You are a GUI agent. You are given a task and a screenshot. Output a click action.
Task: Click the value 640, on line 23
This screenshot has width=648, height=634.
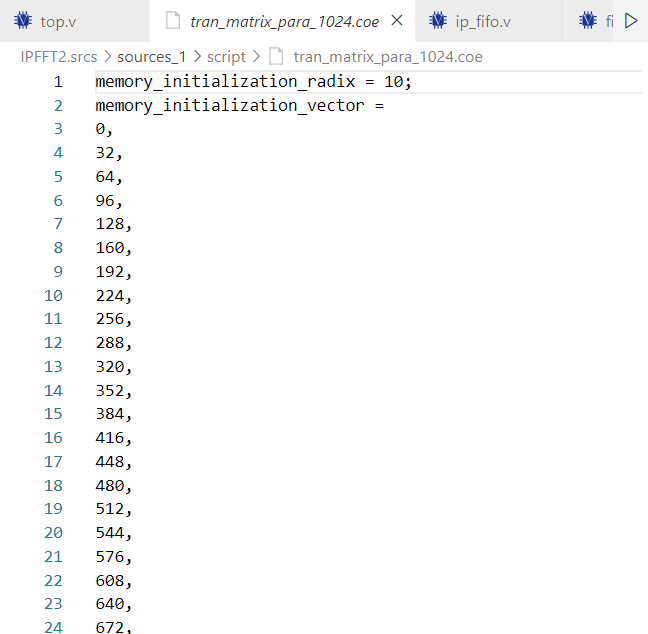[x=114, y=604]
